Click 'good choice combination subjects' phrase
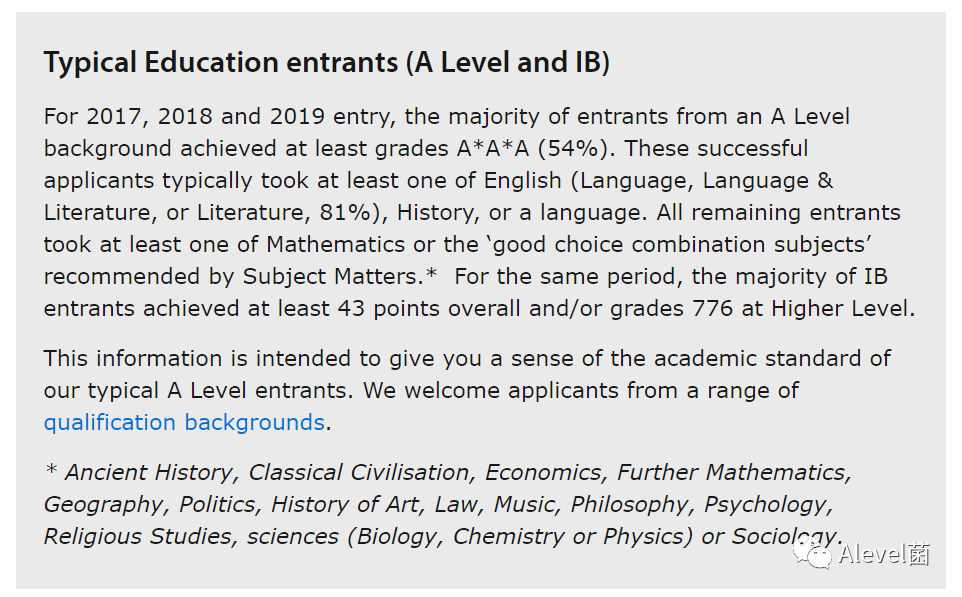The height and width of the screenshot is (597, 962). 679,244
